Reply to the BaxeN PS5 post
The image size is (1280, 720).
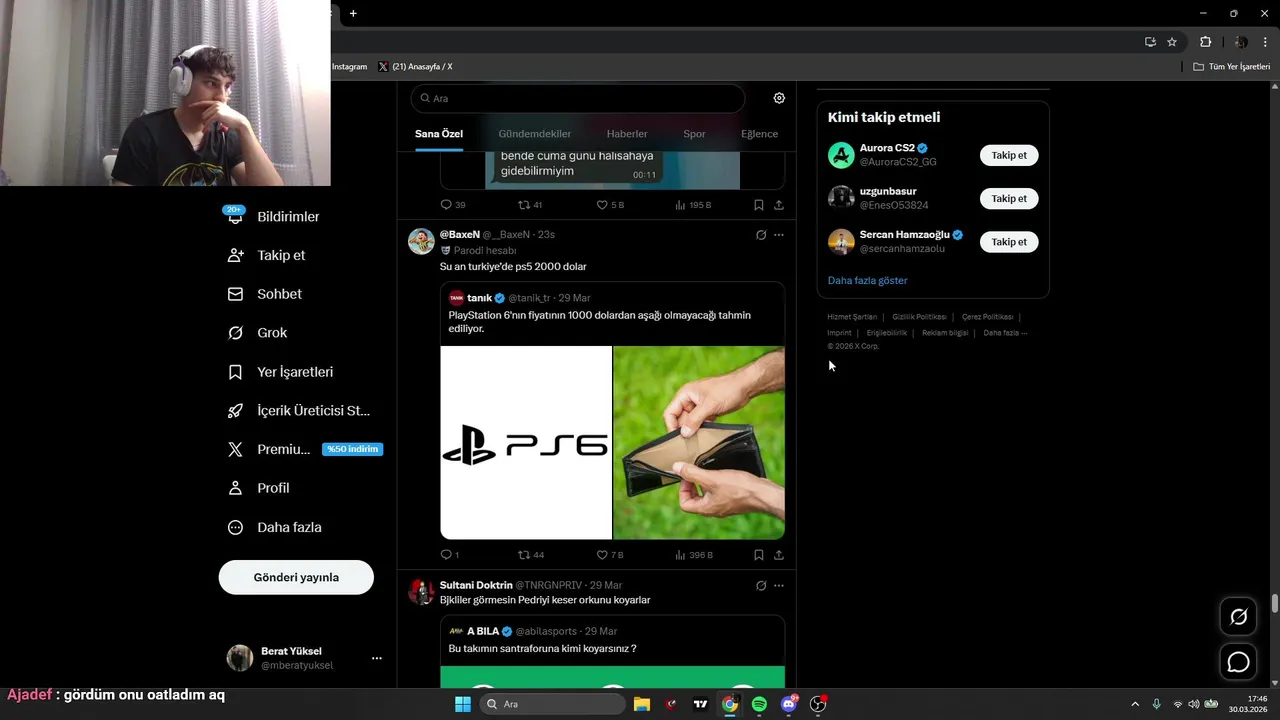[450, 555]
